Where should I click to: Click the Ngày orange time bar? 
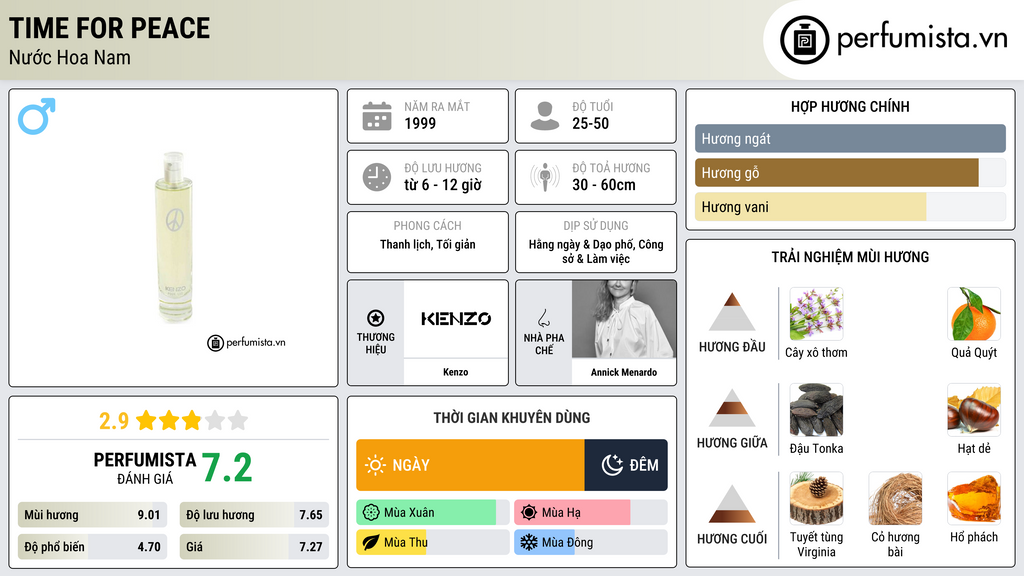point(470,465)
